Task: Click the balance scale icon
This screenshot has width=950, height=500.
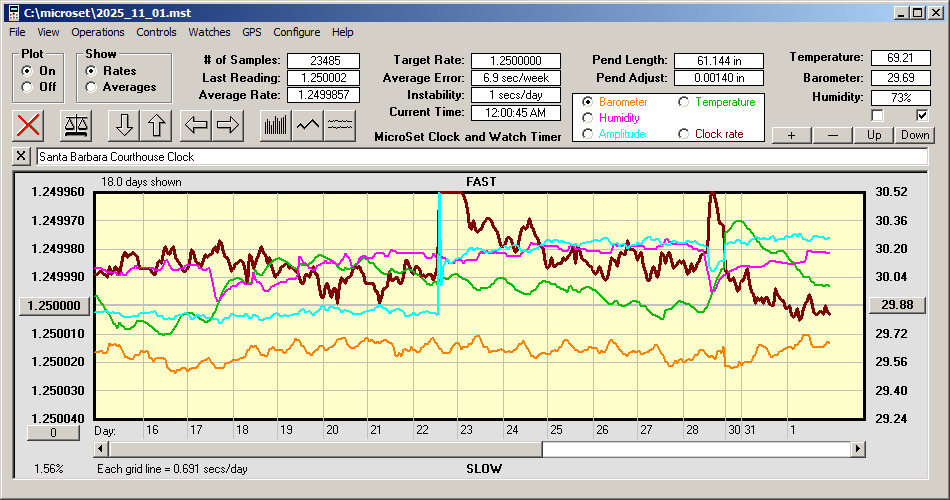Action: click(75, 126)
